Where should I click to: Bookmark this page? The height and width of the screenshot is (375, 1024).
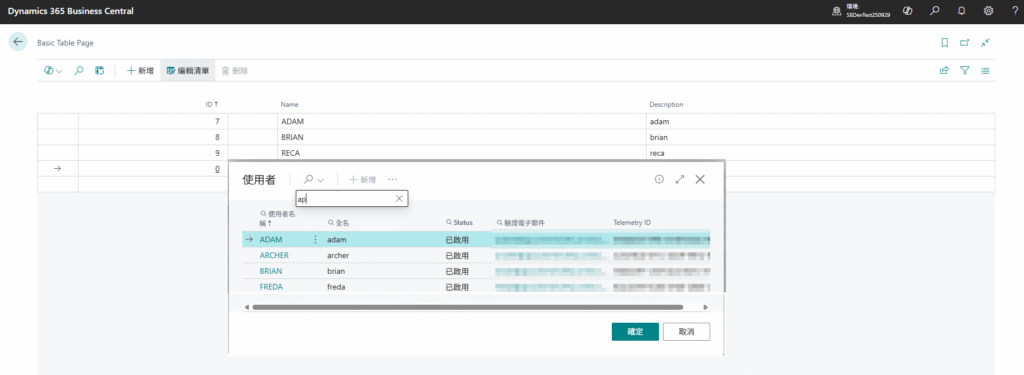point(944,42)
